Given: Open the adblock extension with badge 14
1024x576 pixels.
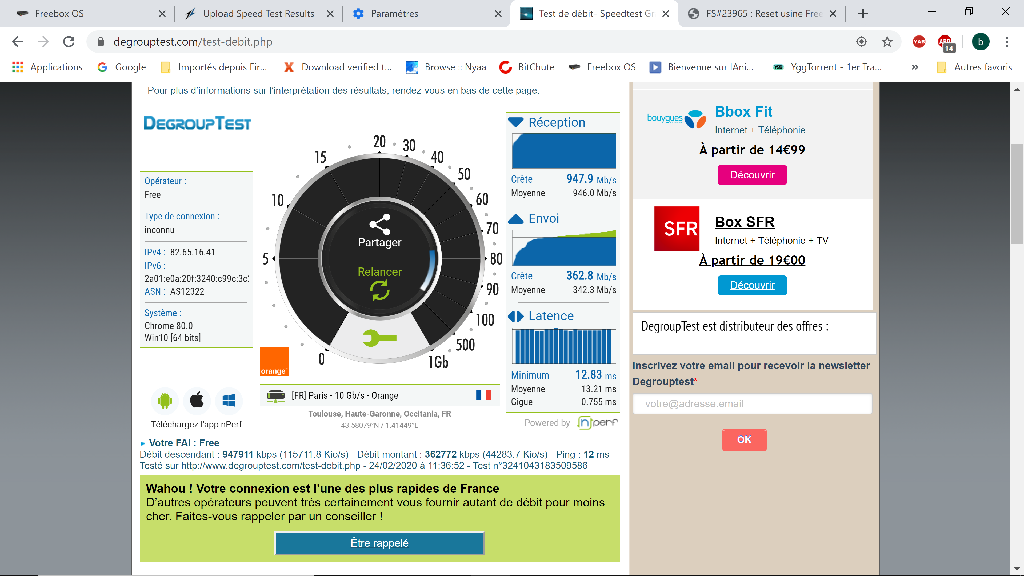Looking at the screenshot, I should (x=946, y=43).
